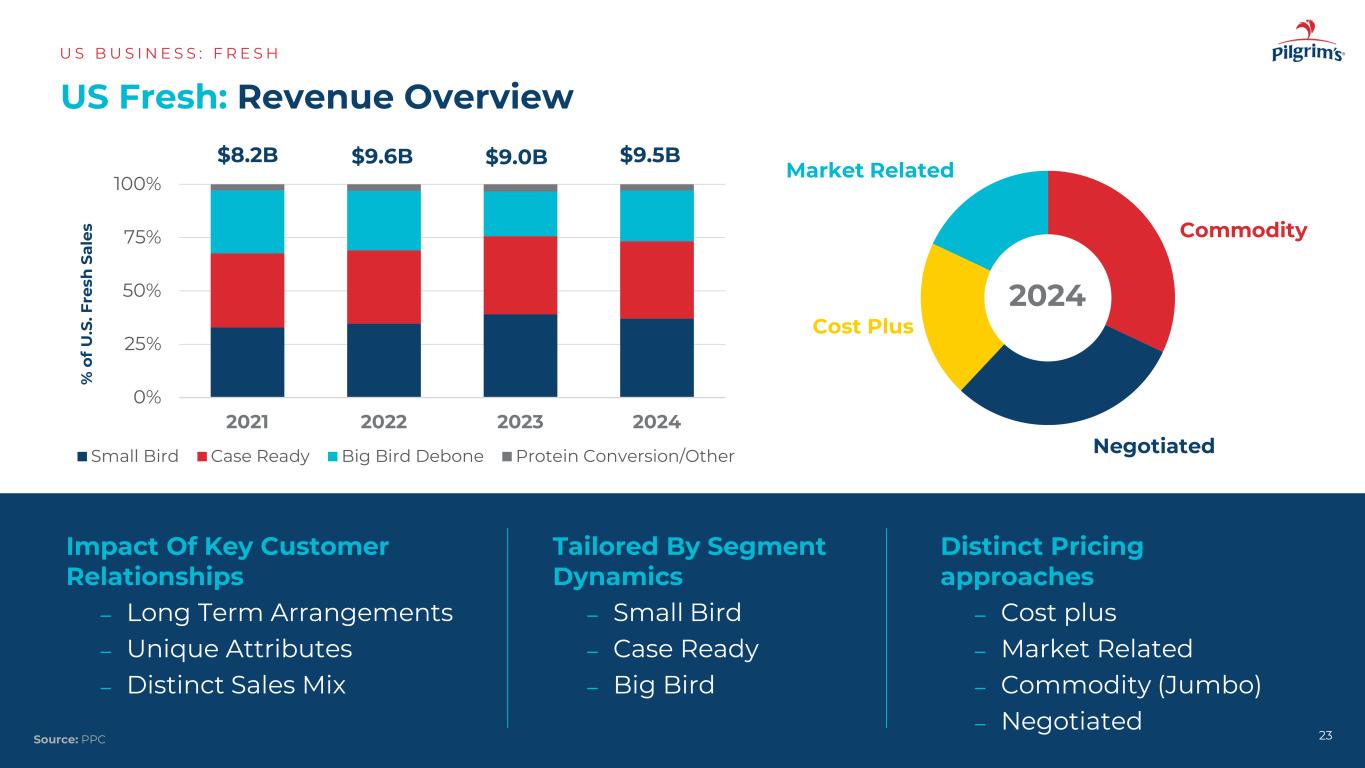The image size is (1365, 768).
Task: Click the Protein Conversion/Other legend swatch
Action: [506, 457]
